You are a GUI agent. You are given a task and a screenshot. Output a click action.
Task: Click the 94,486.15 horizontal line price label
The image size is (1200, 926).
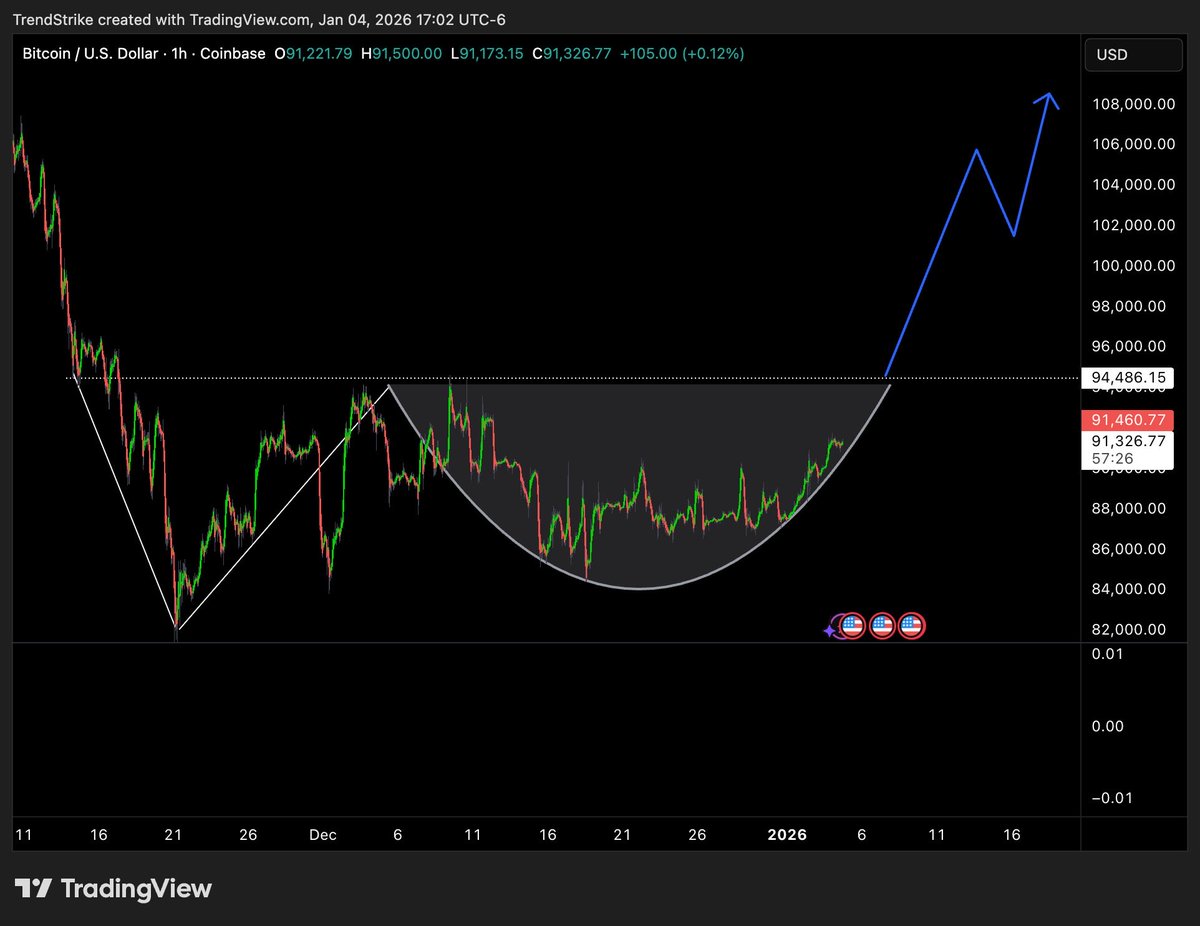pyautogui.click(x=1126, y=378)
